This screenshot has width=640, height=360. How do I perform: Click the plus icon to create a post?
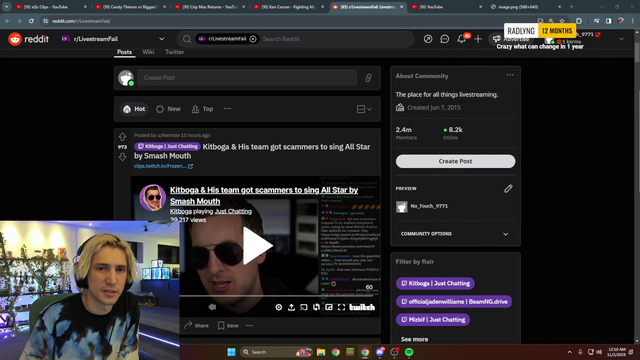478,39
